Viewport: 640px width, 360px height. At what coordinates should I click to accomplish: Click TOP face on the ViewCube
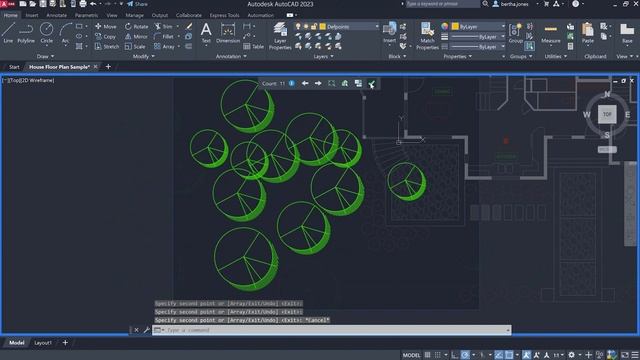coord(607,114)
